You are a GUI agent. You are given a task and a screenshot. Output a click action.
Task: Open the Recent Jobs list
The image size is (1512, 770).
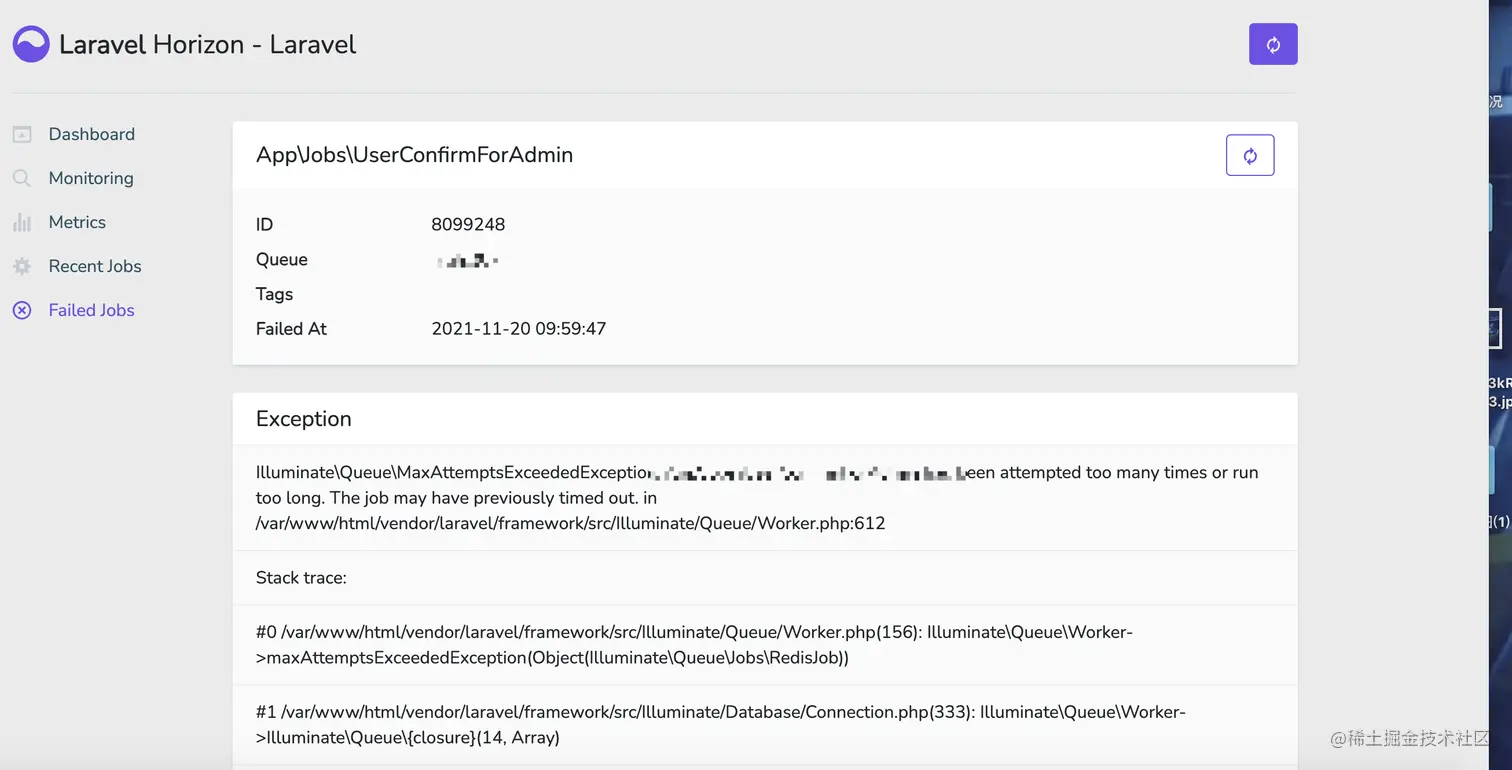[x=95, y=266]
